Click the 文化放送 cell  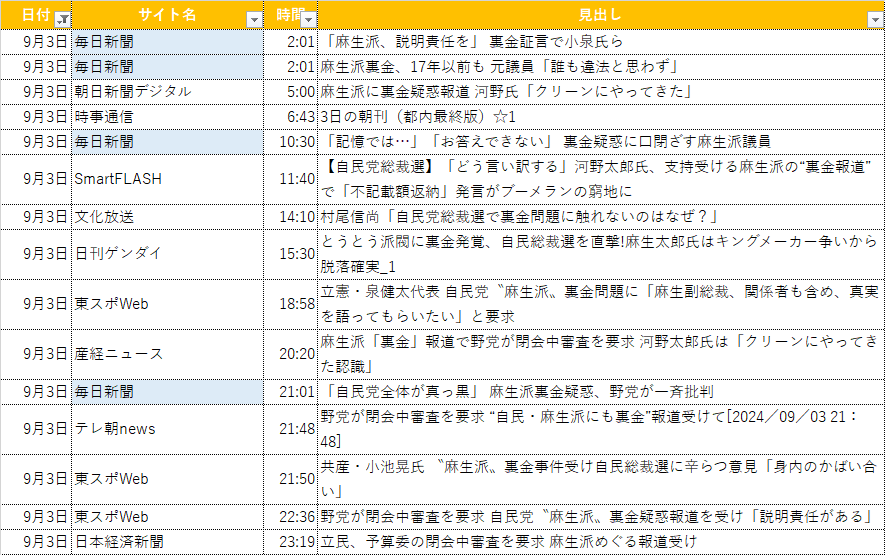168,216
